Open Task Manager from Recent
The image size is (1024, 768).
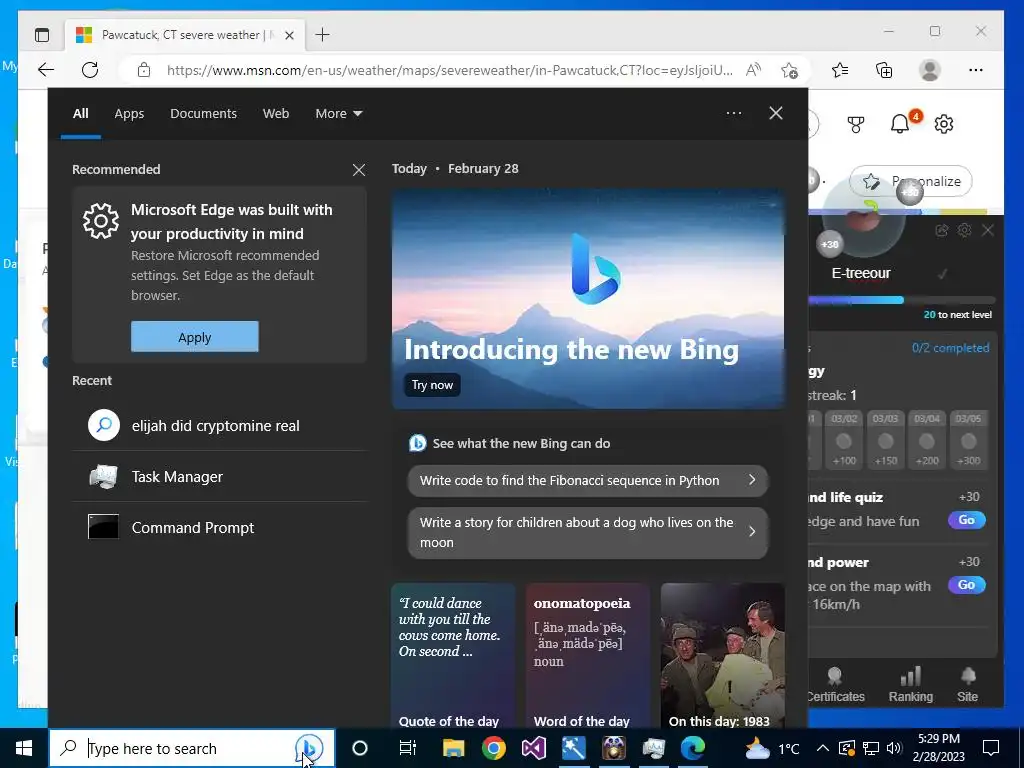point(219,477)
